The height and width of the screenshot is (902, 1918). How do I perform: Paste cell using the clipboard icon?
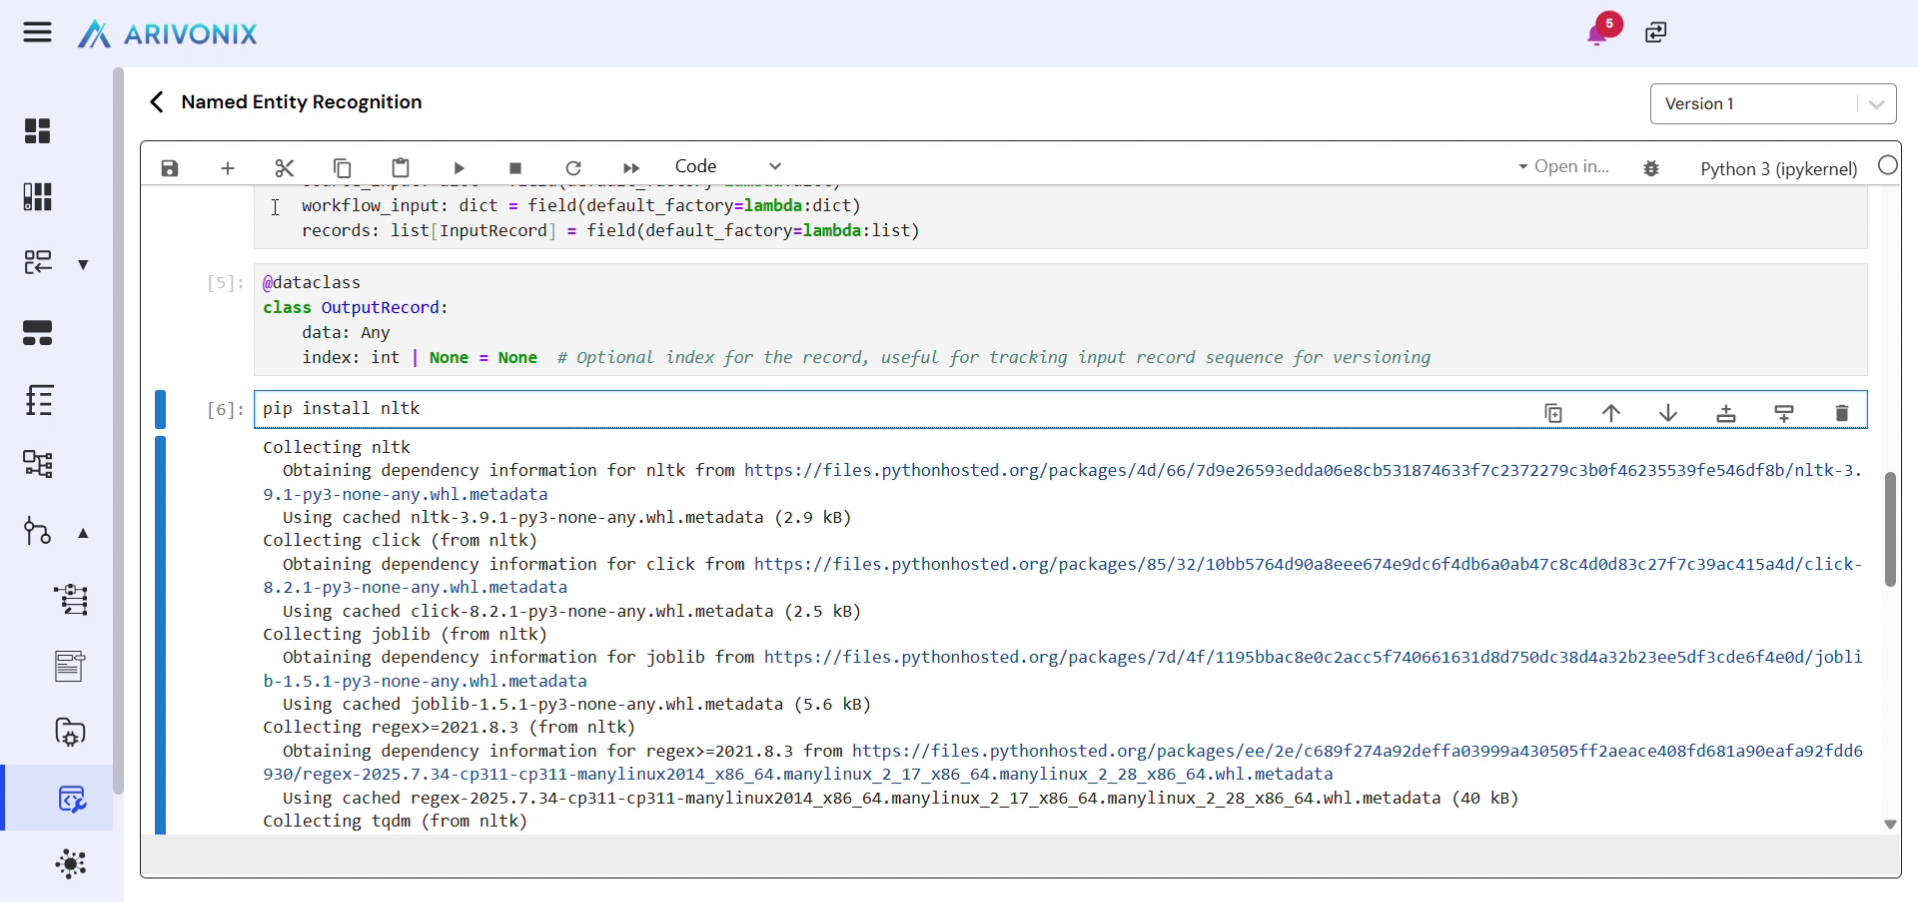click(x=400, y=168)
